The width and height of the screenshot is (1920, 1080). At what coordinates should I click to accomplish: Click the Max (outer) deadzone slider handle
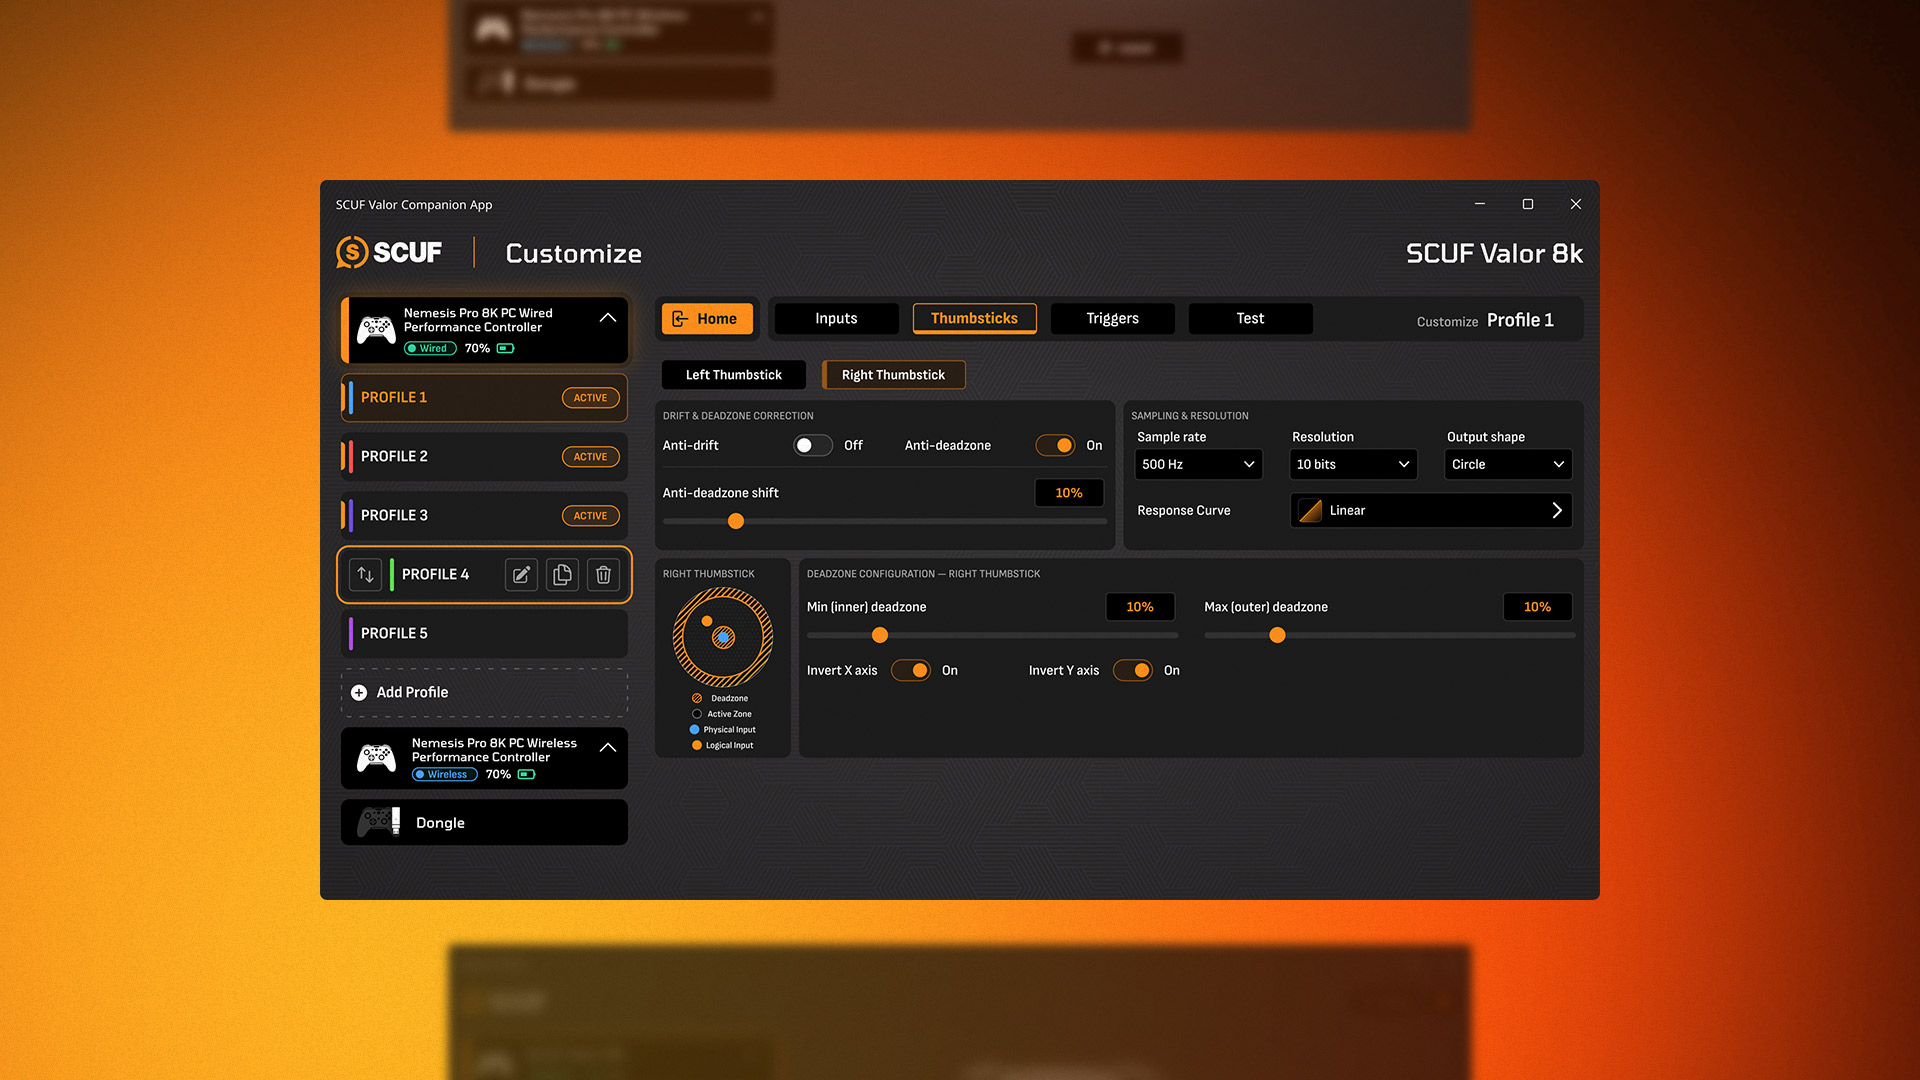(x=1277, y=636)
